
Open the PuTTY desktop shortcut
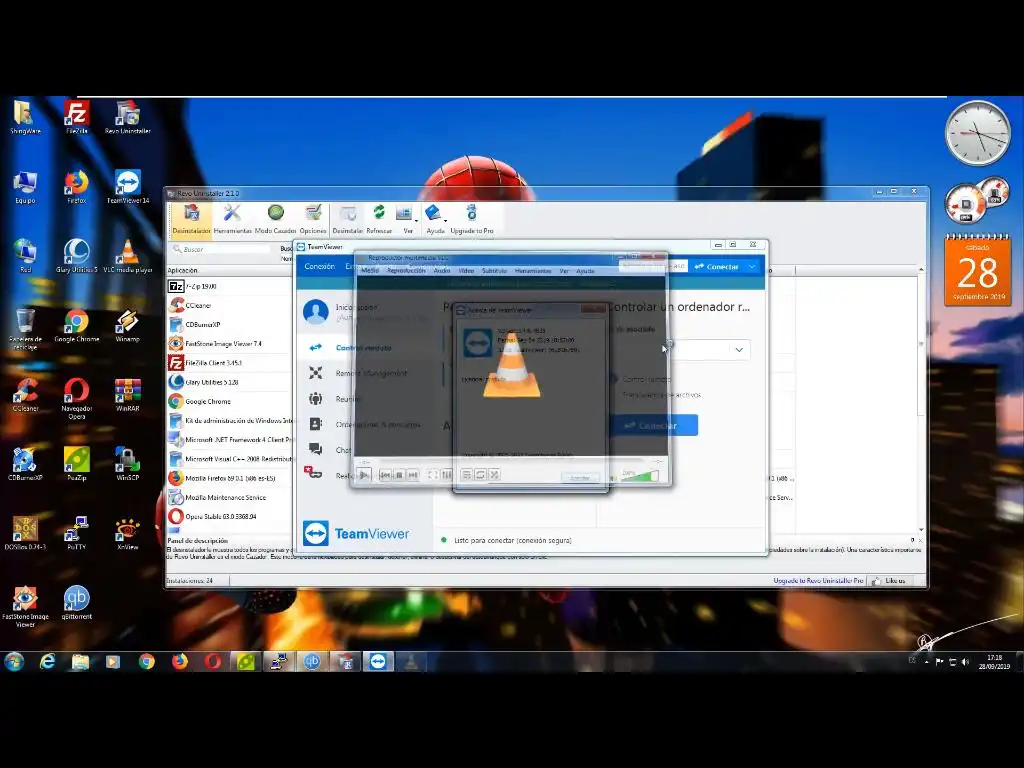coord(76,533)
